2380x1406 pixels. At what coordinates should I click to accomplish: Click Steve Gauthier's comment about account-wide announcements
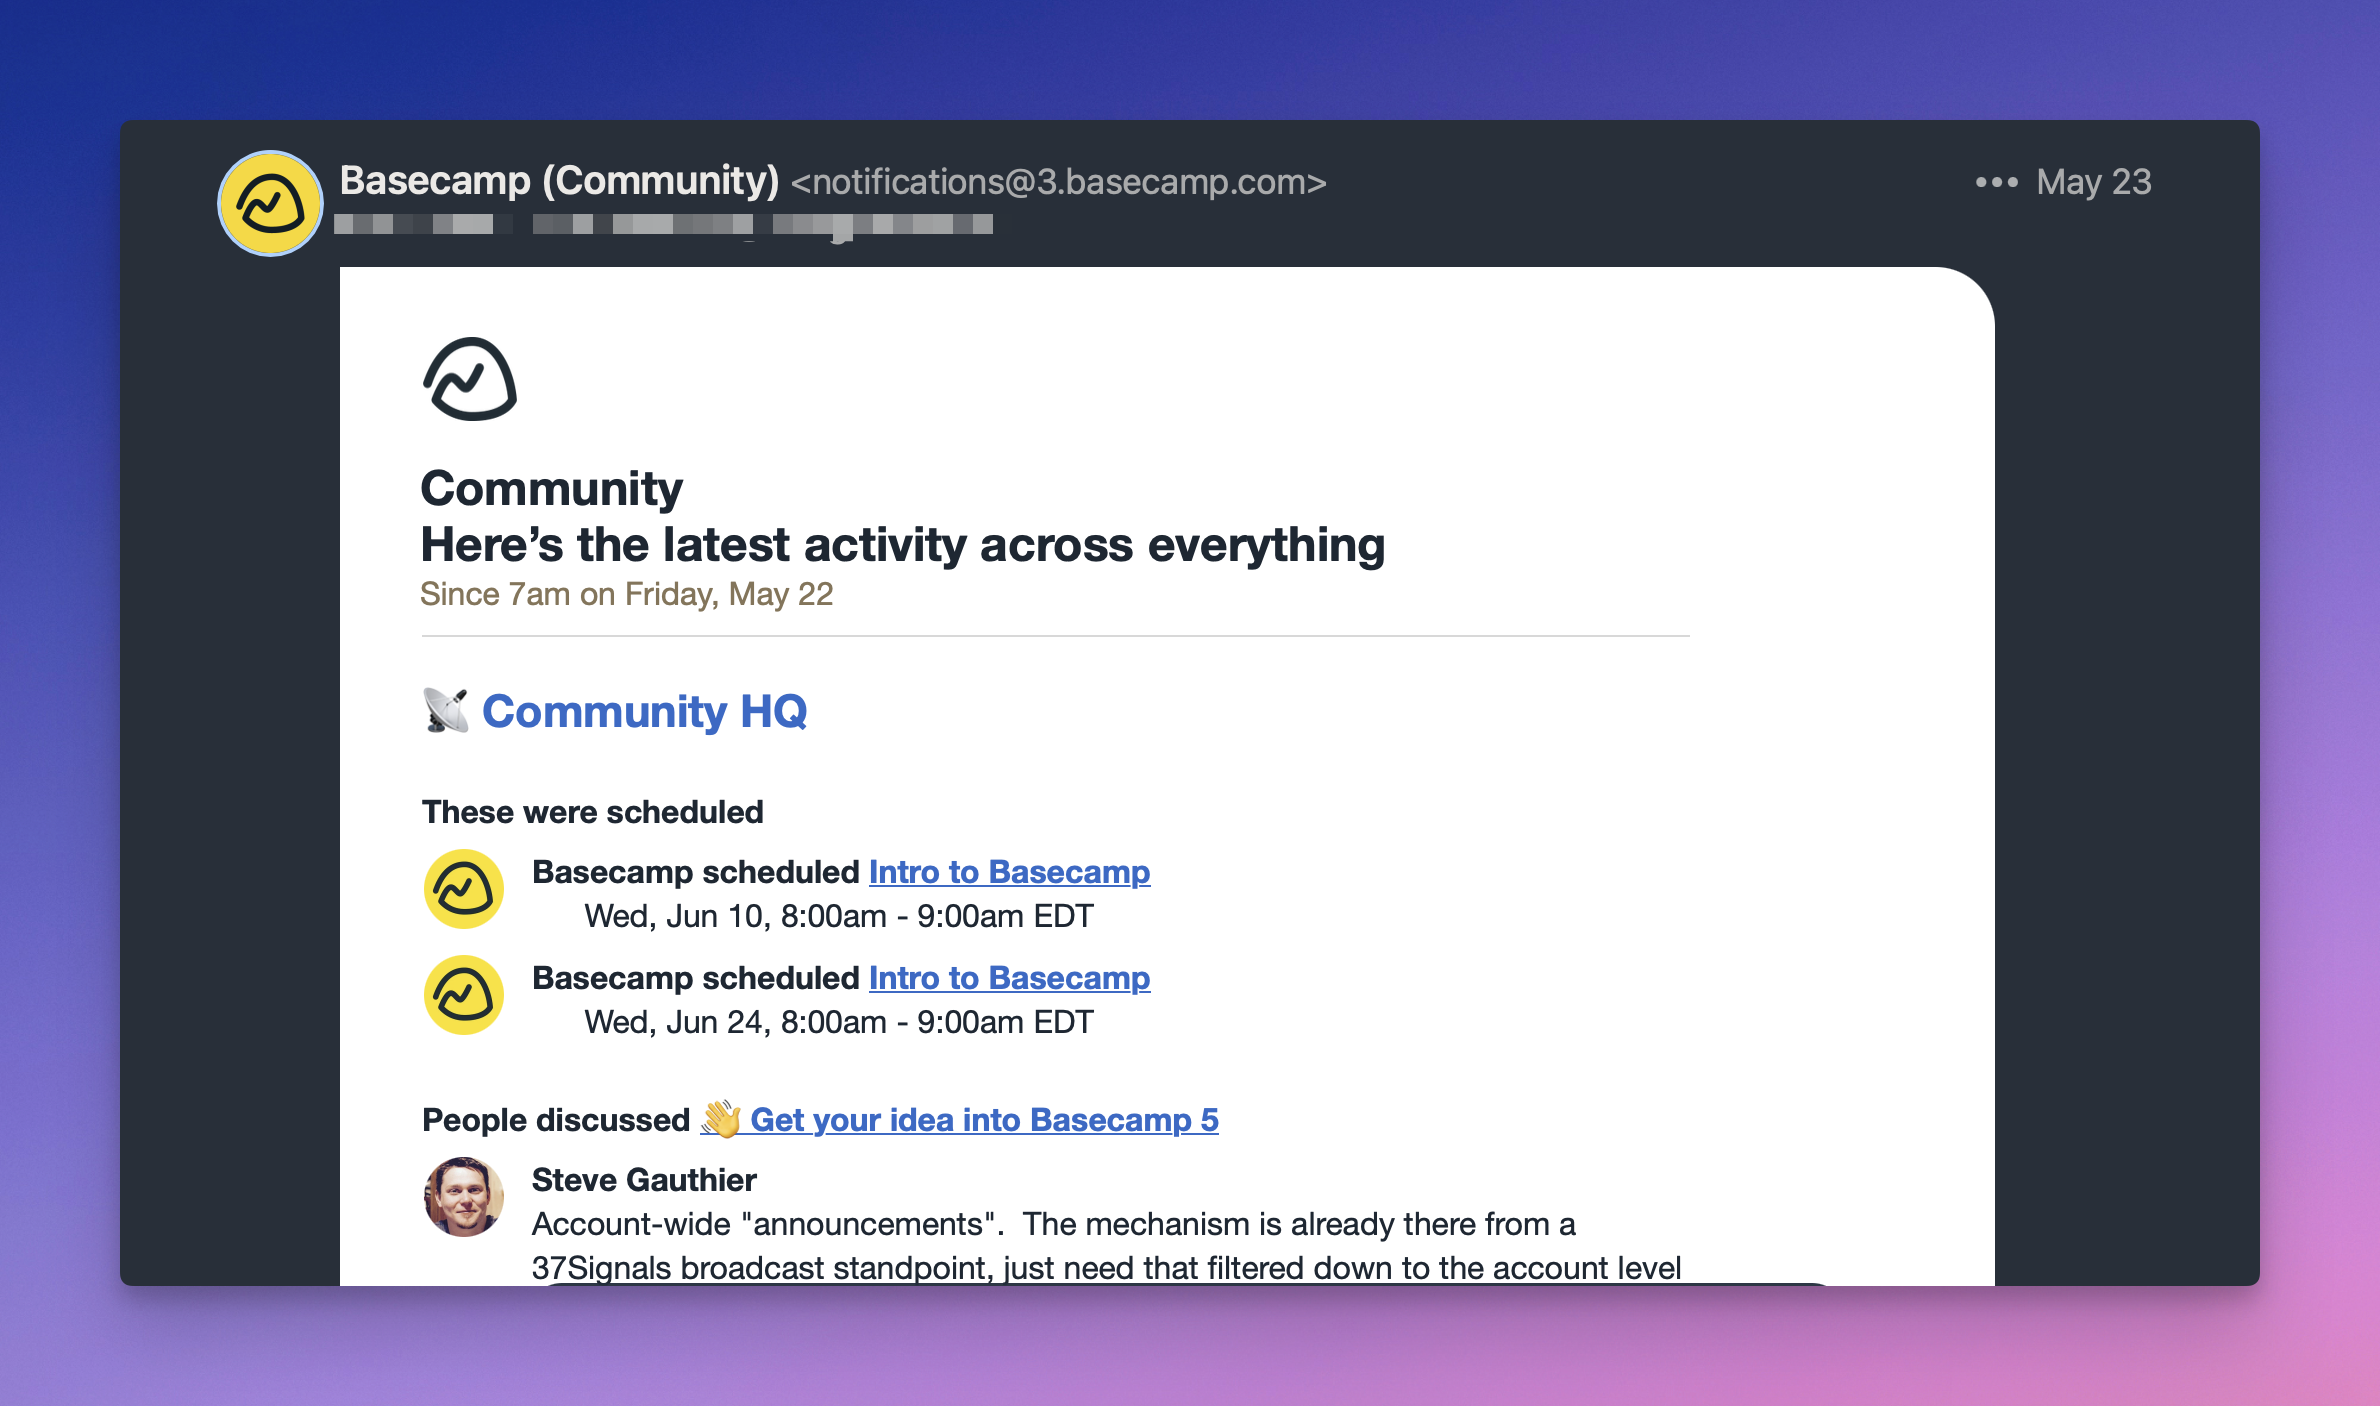click(x=1106, y=1246)
